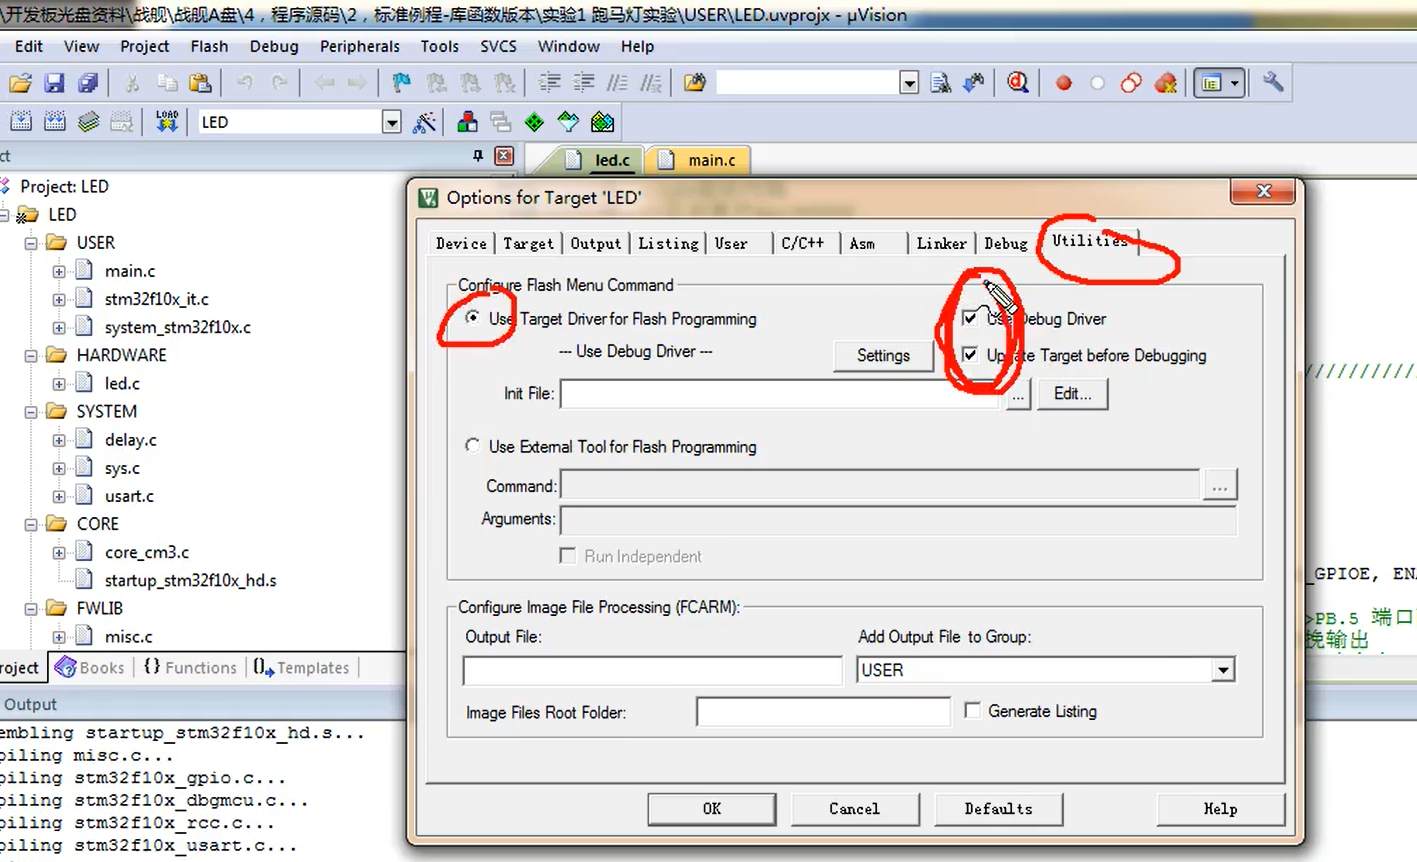
Task: Click the Settings button
Action: coord(883,355)
